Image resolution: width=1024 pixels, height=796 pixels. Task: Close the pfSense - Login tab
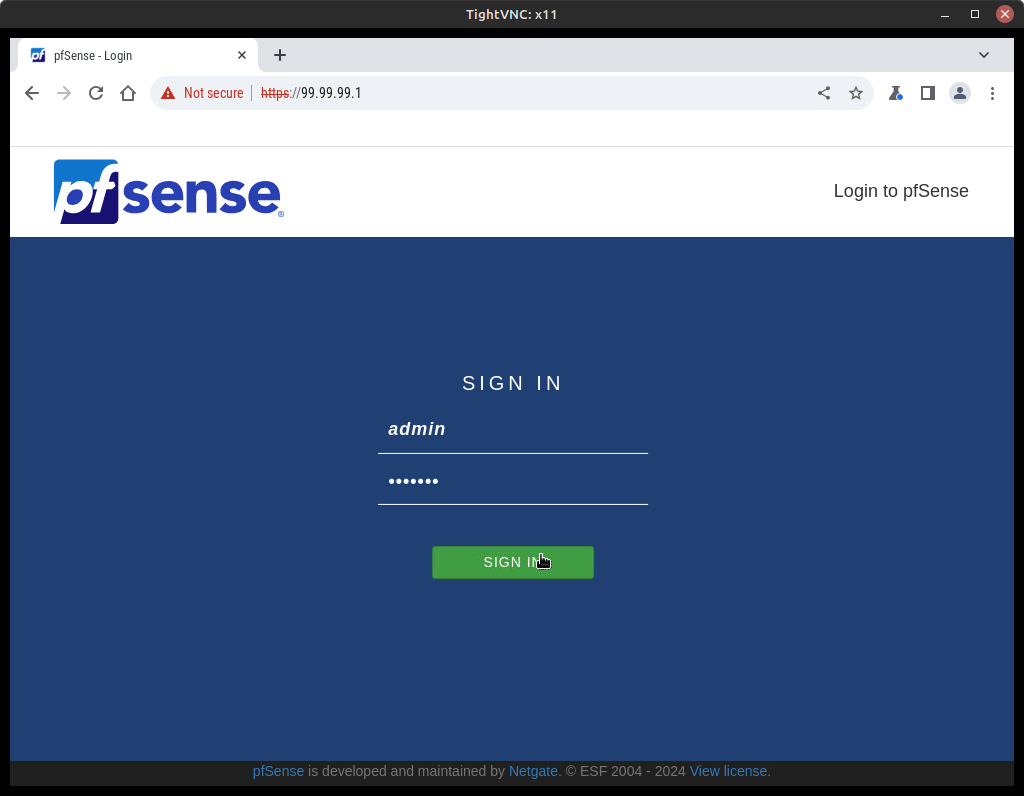pos(242,56)
